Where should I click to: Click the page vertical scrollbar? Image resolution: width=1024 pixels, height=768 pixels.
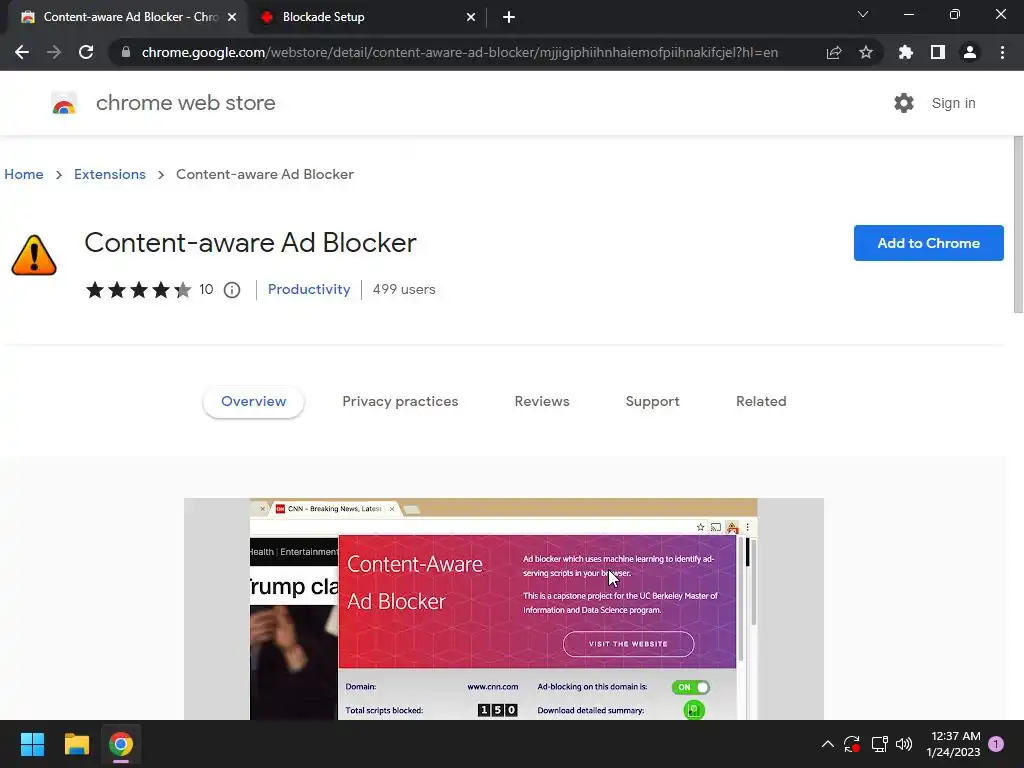coord(1017,225)
